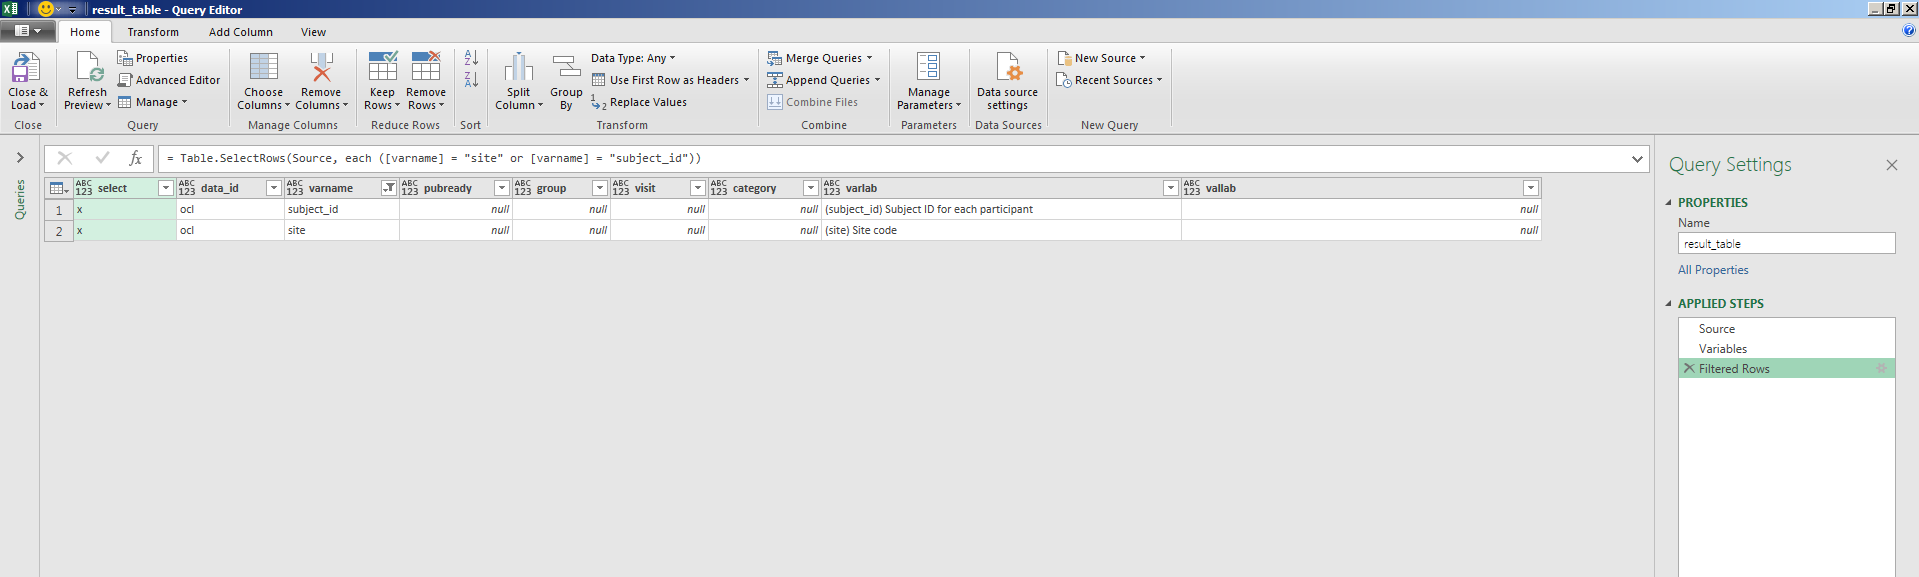Open the visit column filter dropdown
Screen dimensions: 1919x577
(x=697, y=188)
